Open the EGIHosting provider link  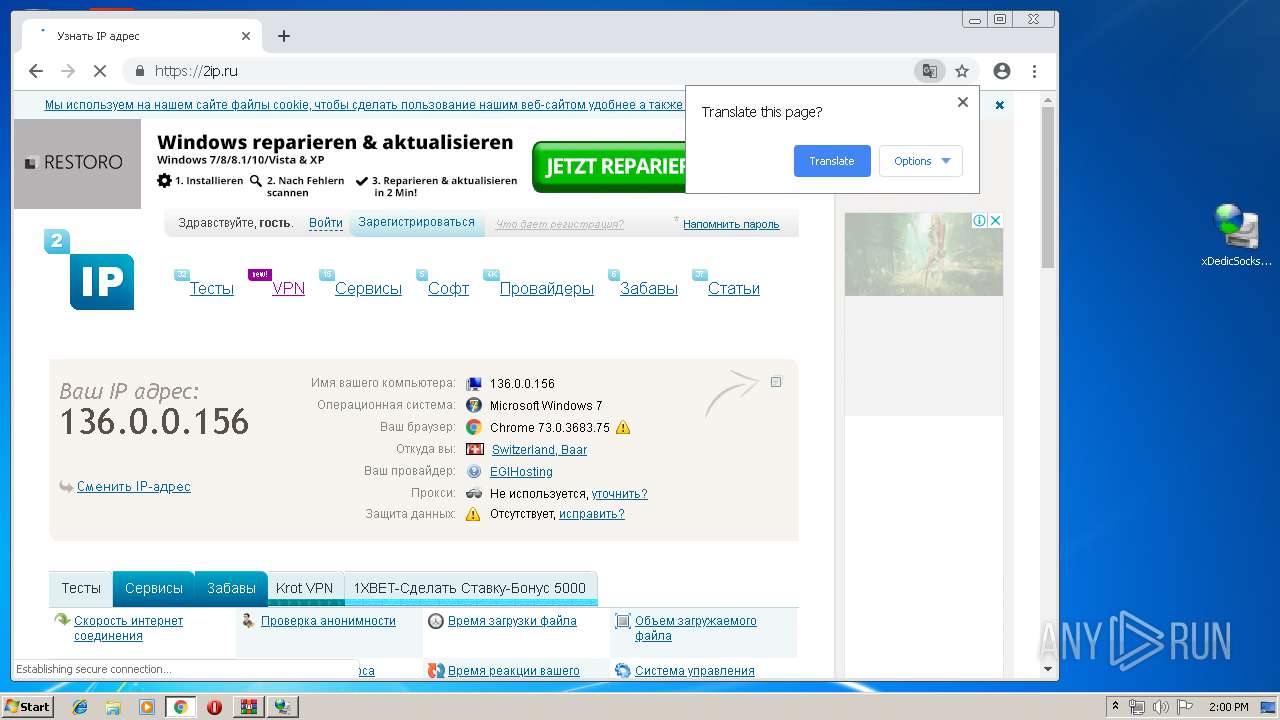(521, 472)
